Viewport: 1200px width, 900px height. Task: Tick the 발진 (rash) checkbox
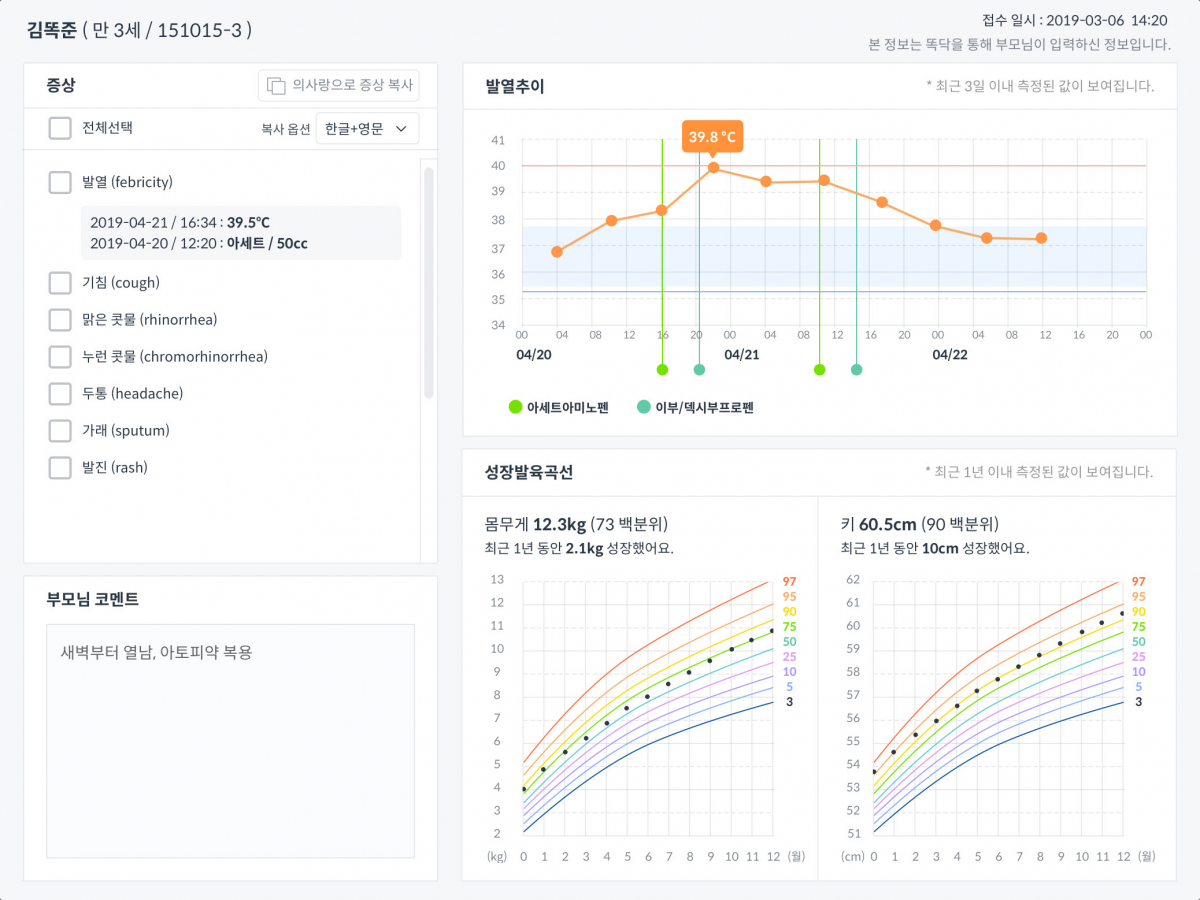(60, 468)
